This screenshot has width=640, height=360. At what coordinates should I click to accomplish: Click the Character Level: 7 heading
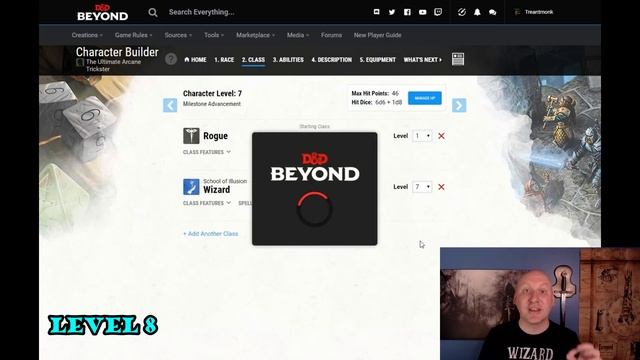click(212, 93)
